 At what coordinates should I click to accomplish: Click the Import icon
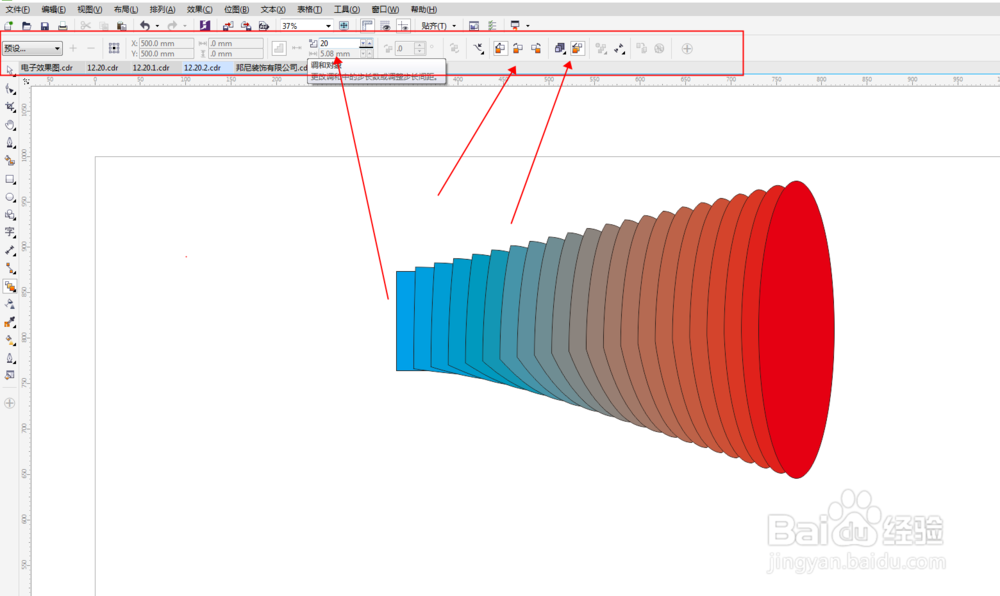pos(228,25)
